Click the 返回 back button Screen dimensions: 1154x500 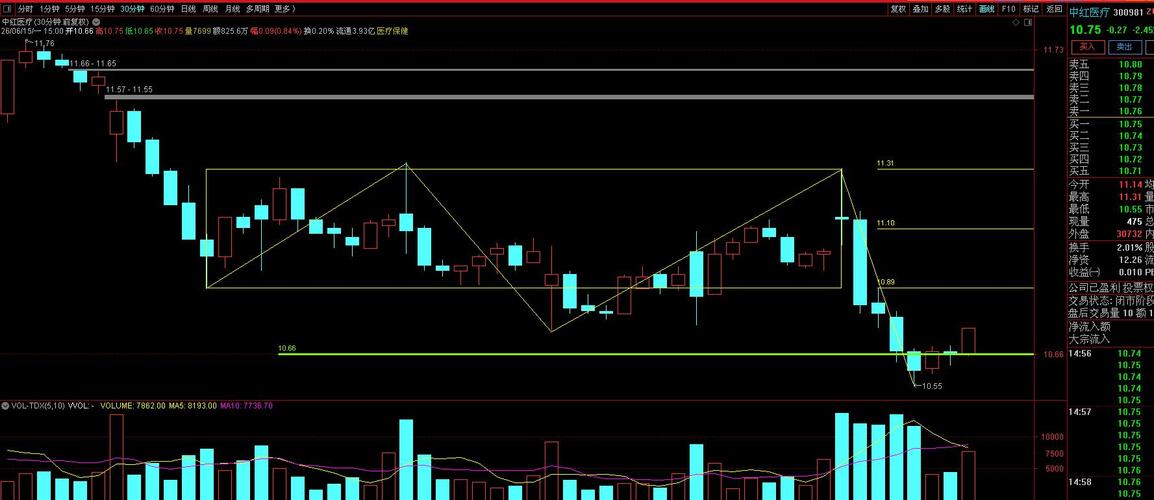coord(1053,9)
